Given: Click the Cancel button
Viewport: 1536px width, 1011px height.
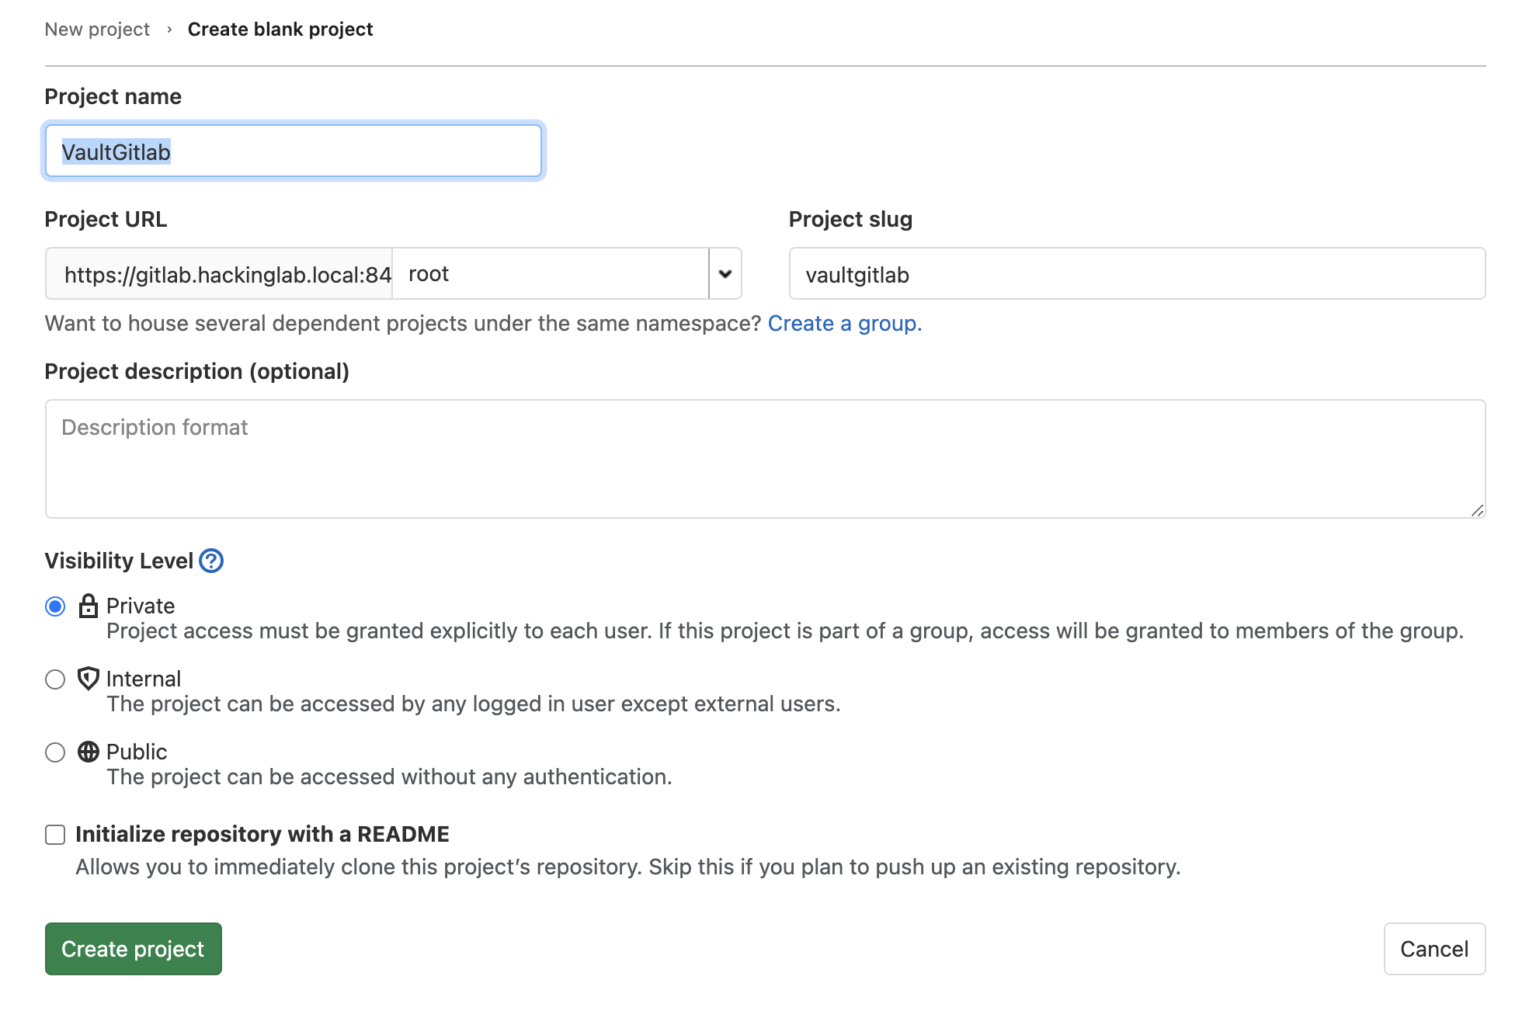Looking at the screenshot, I should pyautogui.click(x=1434, y=948).
